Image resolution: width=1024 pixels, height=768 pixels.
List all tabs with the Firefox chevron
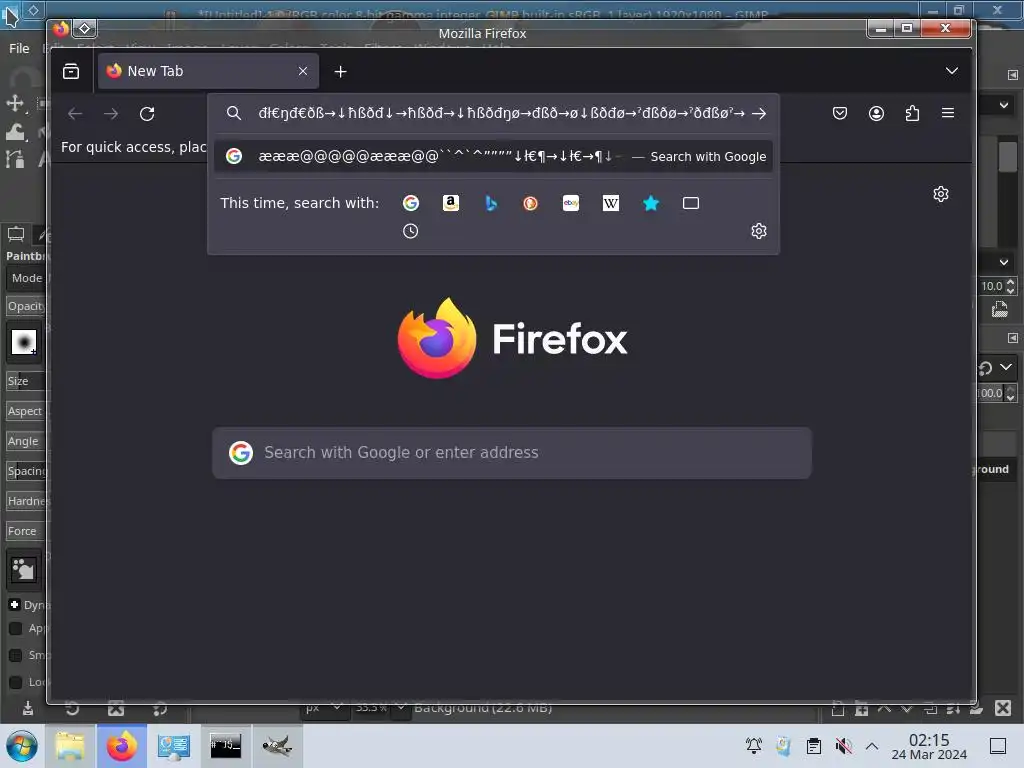point(952,71)
